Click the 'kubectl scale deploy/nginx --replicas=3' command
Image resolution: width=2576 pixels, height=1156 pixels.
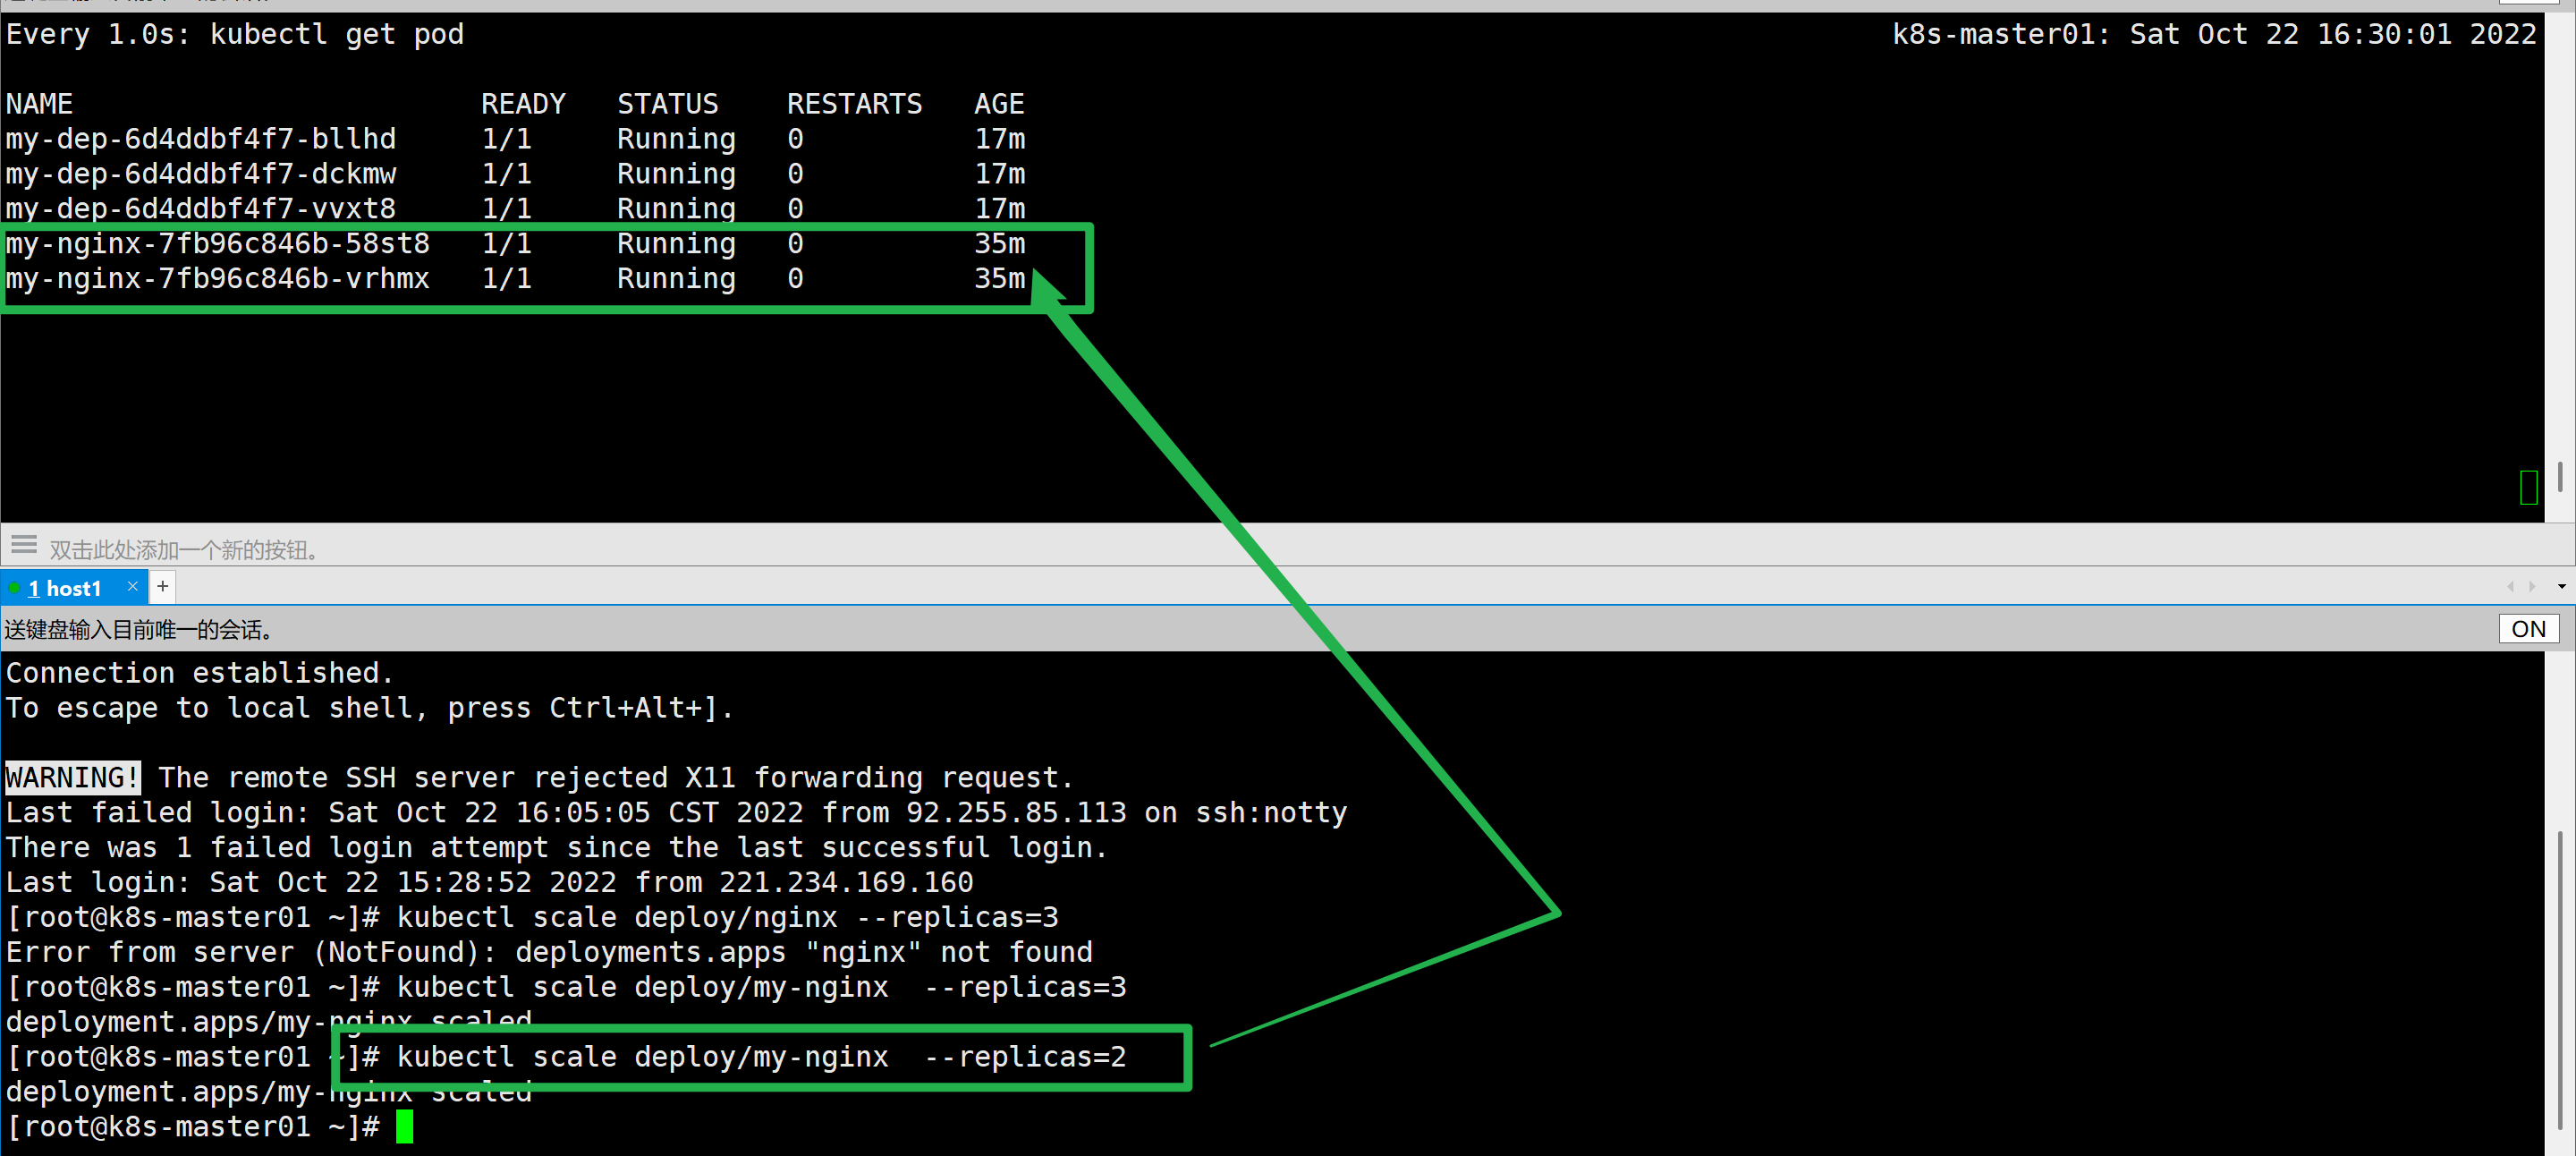(727, 917)
